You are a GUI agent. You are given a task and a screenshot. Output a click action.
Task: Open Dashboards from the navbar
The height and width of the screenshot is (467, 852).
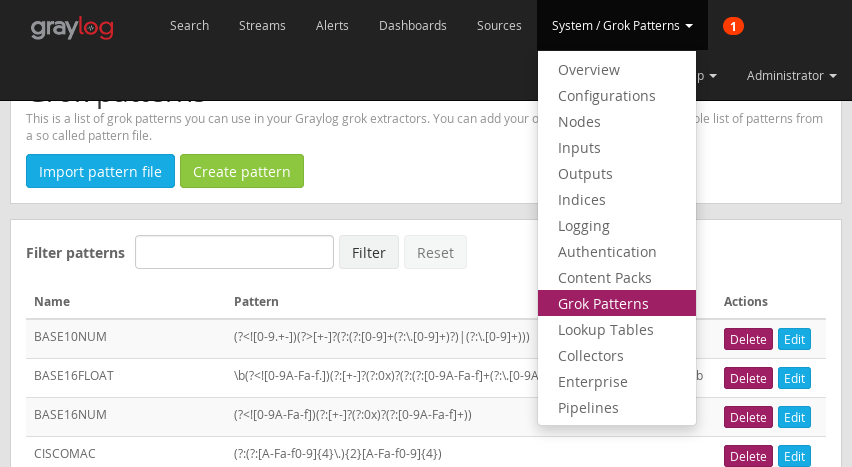tap(412, 26)
